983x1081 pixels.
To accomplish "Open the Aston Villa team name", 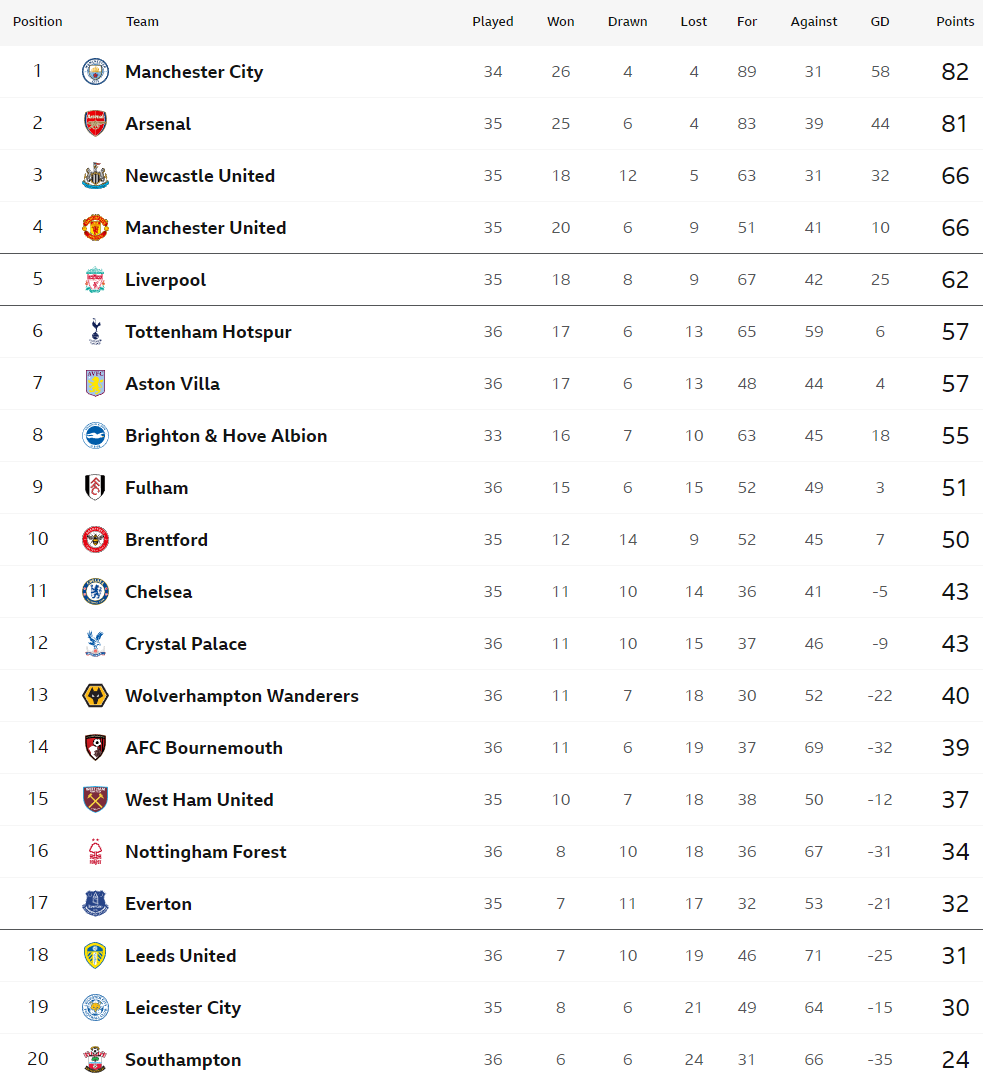I will (172, 384).
